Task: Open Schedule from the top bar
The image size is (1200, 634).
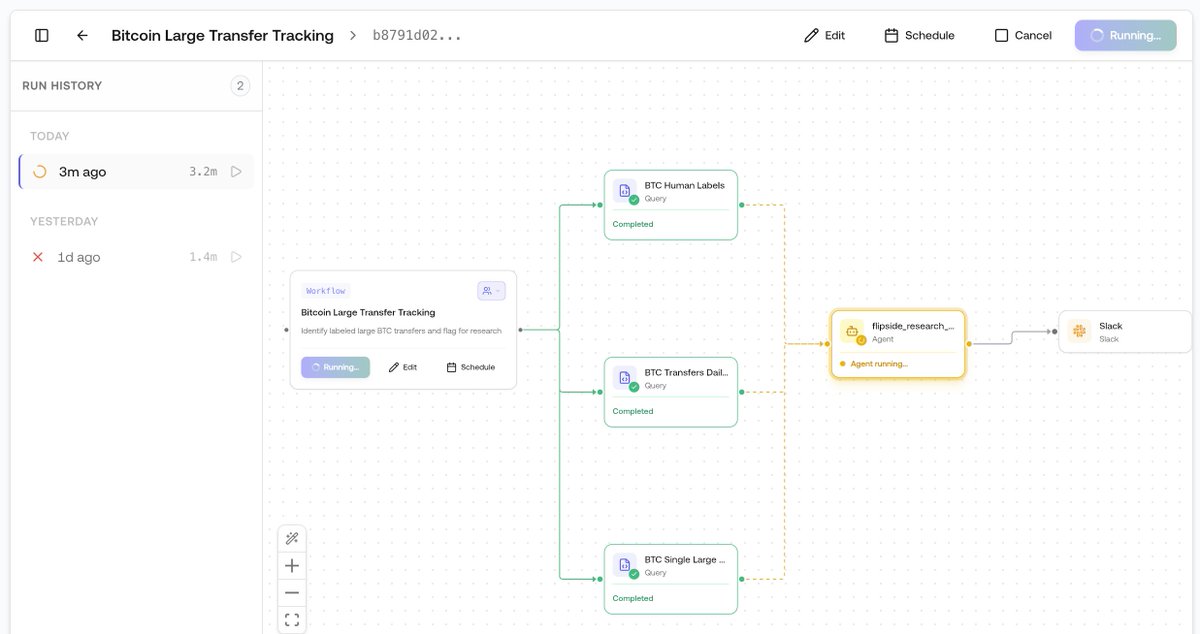Action: coord(919,35)
